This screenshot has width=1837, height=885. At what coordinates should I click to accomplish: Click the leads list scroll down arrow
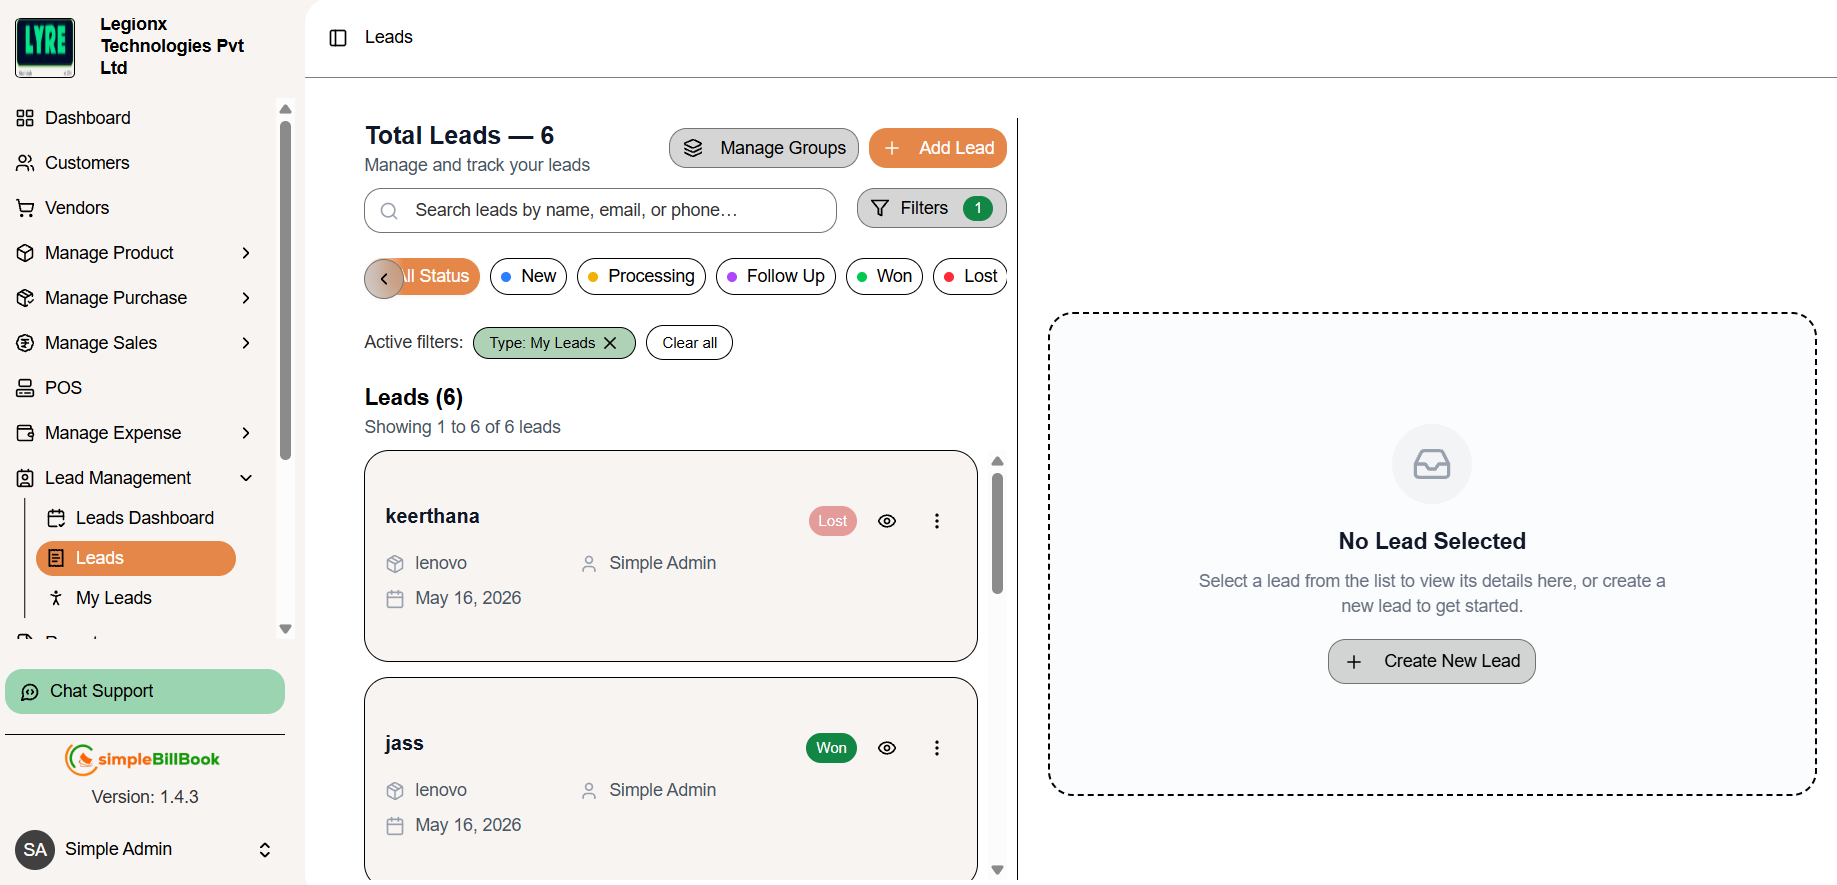coord(997,870)
